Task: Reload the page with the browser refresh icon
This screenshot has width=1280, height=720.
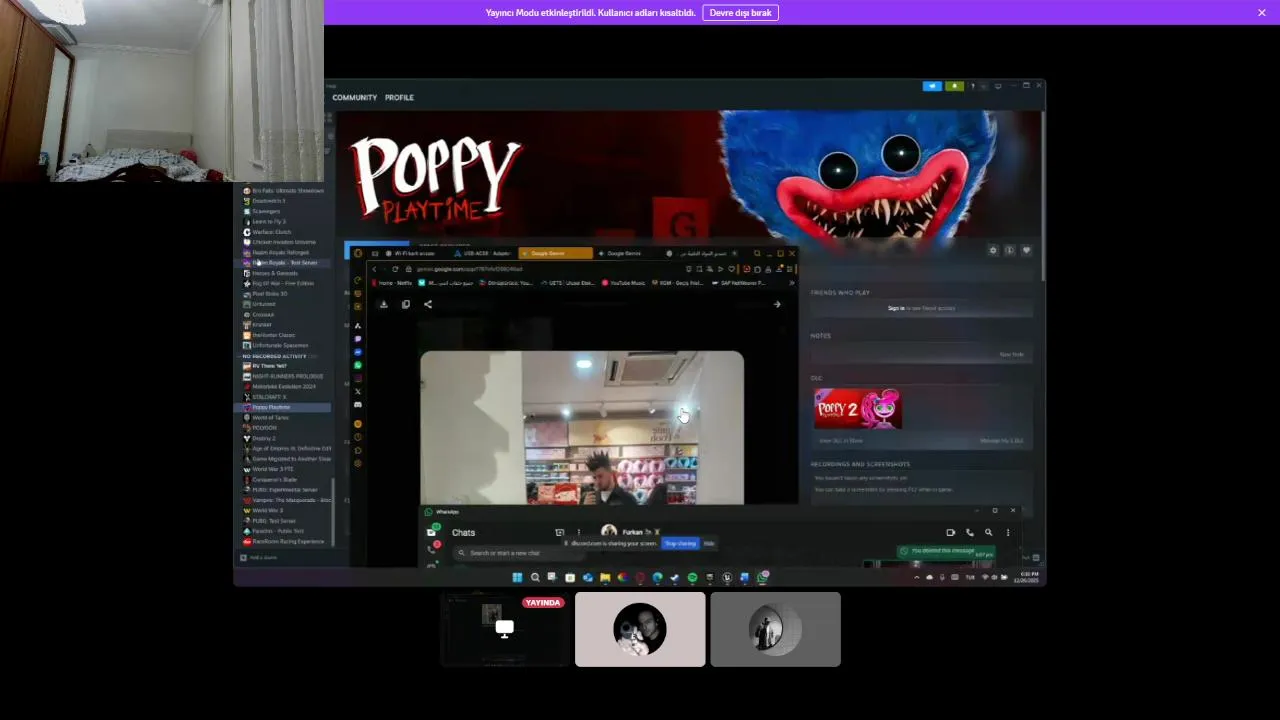Action: [395, 269]
